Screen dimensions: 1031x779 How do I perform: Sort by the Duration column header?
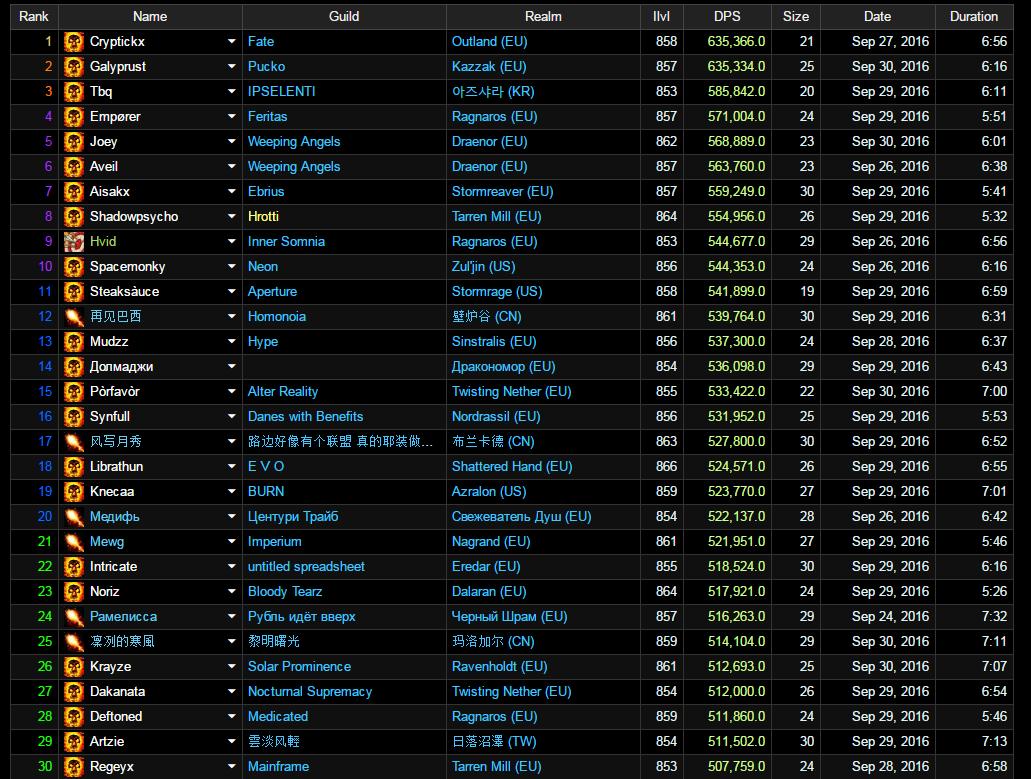pyautogui.click(x=974, y=16)
